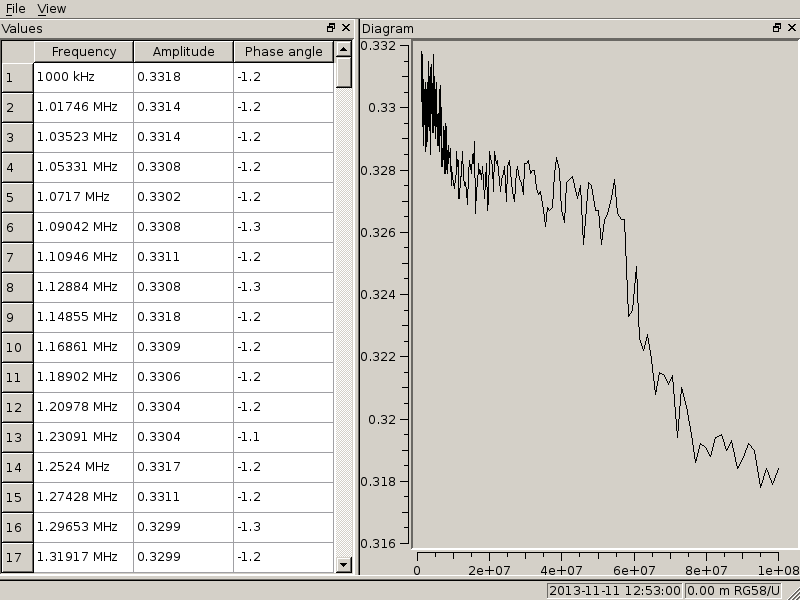Viewport: 800px width, 600px height.
Task: Float the Values panel with its undock icon
Action: (331, 28)
